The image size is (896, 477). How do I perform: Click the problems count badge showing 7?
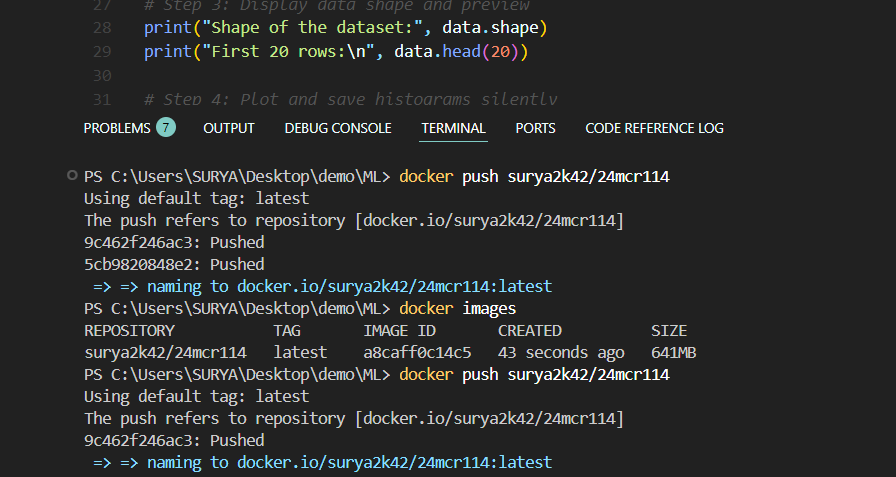[x=166, y=127]
